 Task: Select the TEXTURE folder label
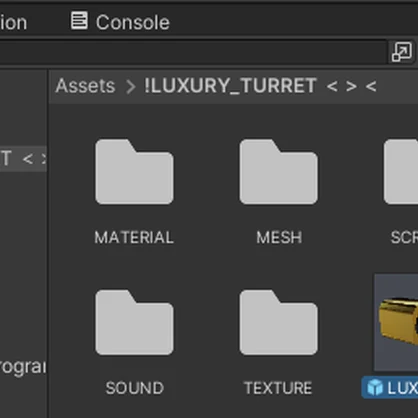(x=278, y=388)
